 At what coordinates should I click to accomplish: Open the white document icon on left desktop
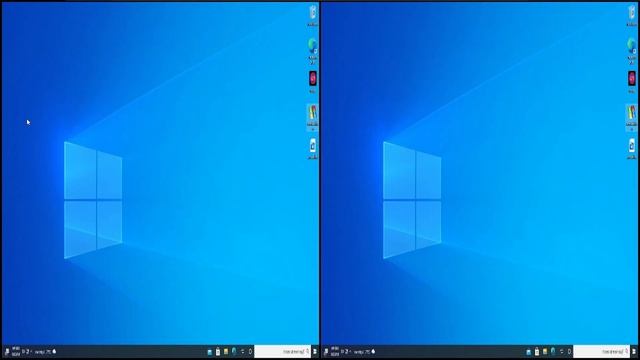tap(313, 149)
